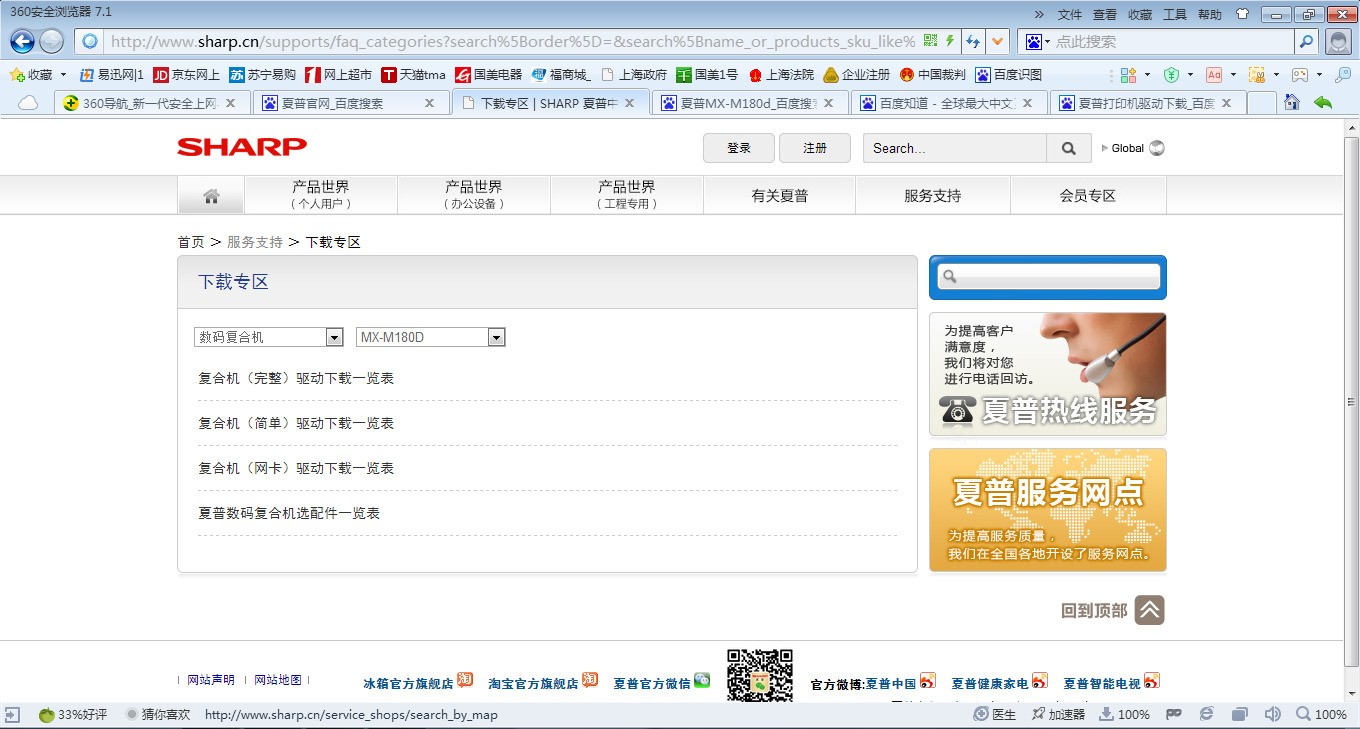The height and width of the screenshot is (729, 1360).
Task: Open 苏宁易购 bookmark
Action: tap(262, 74)
